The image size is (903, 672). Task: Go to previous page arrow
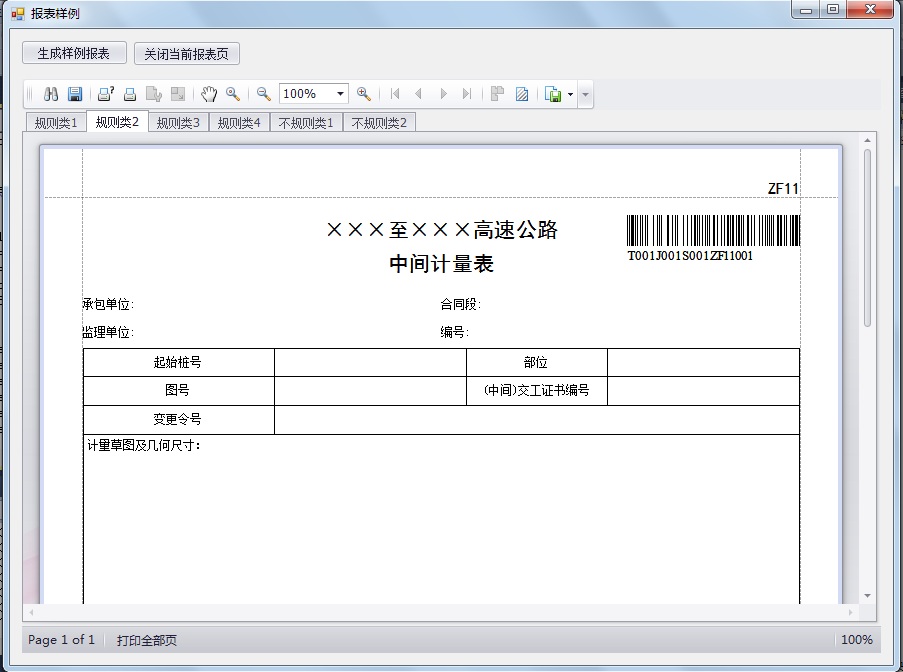pyautogui.click(x=419, y=94)
